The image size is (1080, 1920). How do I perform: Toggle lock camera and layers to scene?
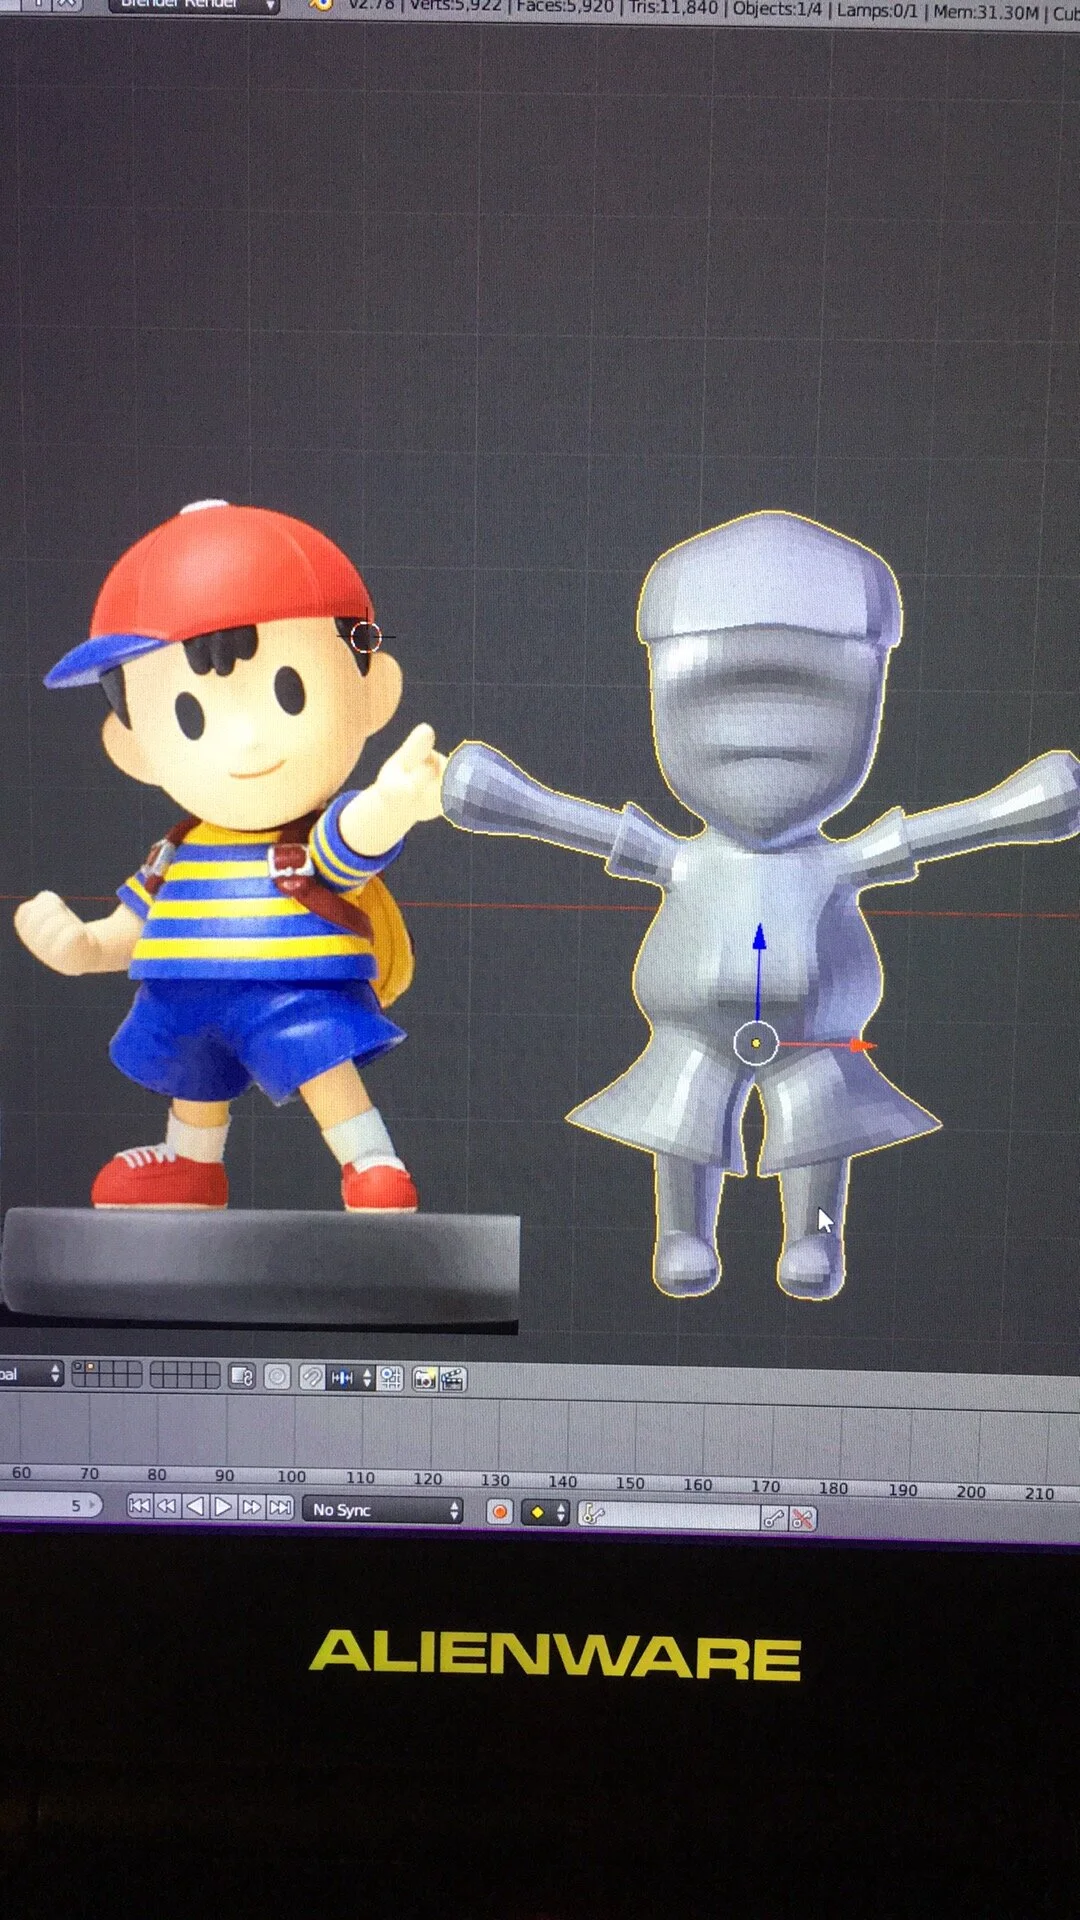click(x=242, y=1377)
